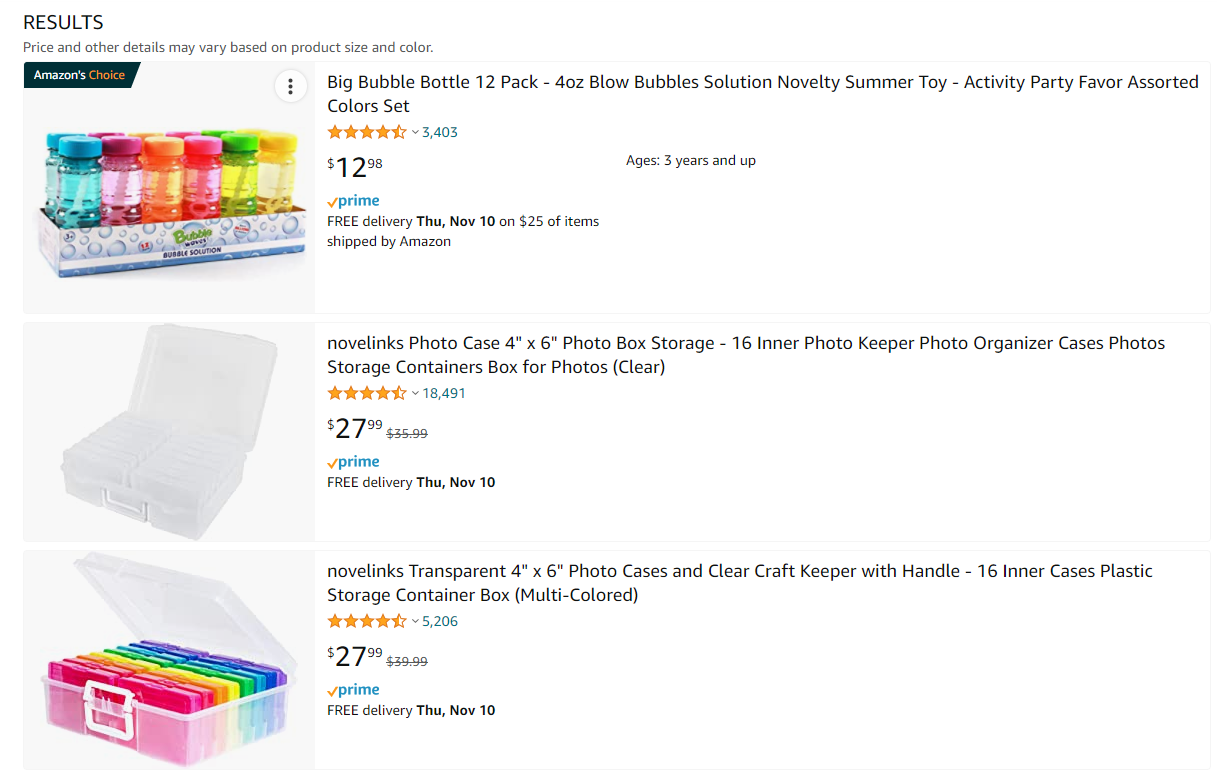Expand rating chevron next to 18,491 reviews

coord(415,393)
